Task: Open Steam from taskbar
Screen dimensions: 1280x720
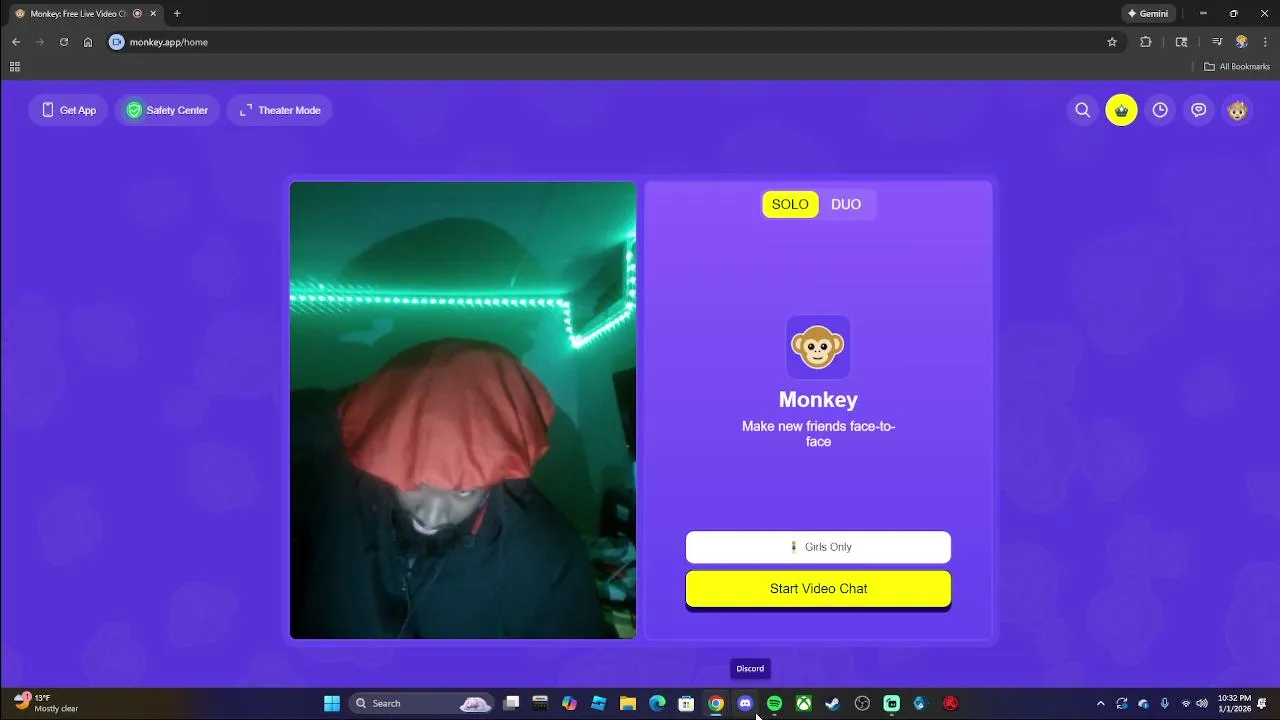Action: [832, 703]
